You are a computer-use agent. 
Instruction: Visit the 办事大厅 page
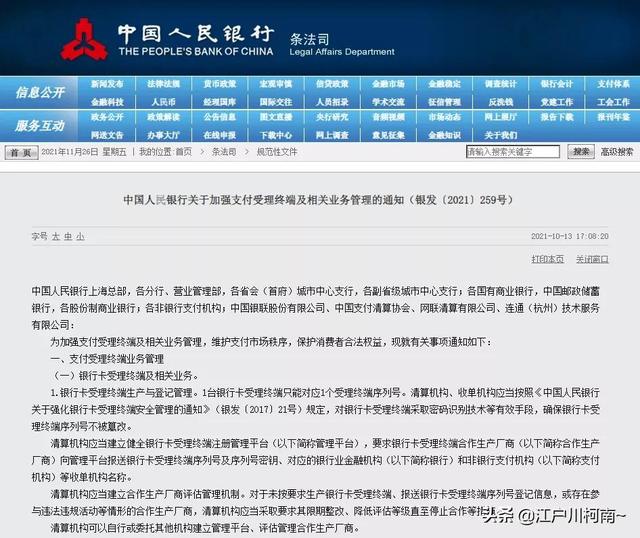(x=163, y=135)
